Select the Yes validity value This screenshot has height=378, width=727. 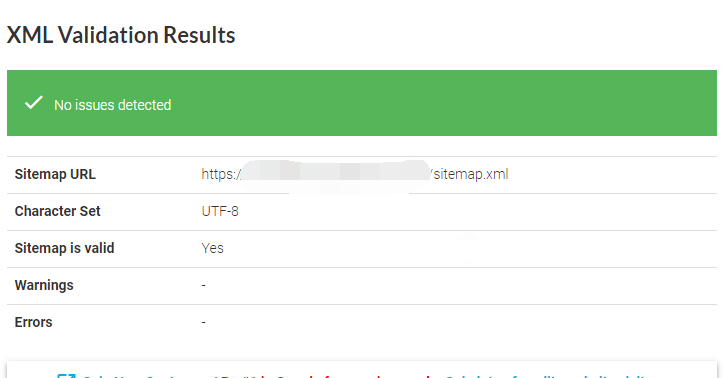[212, 248]
